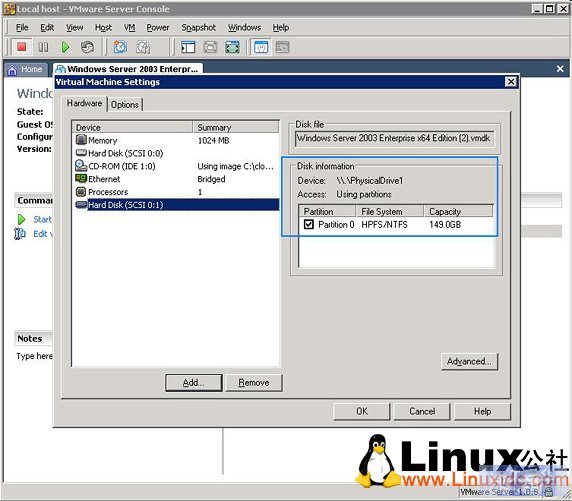This screenshot has width=572, height=501.
Task: Click the Ethernet adapter icon
Action: (81, 178)
